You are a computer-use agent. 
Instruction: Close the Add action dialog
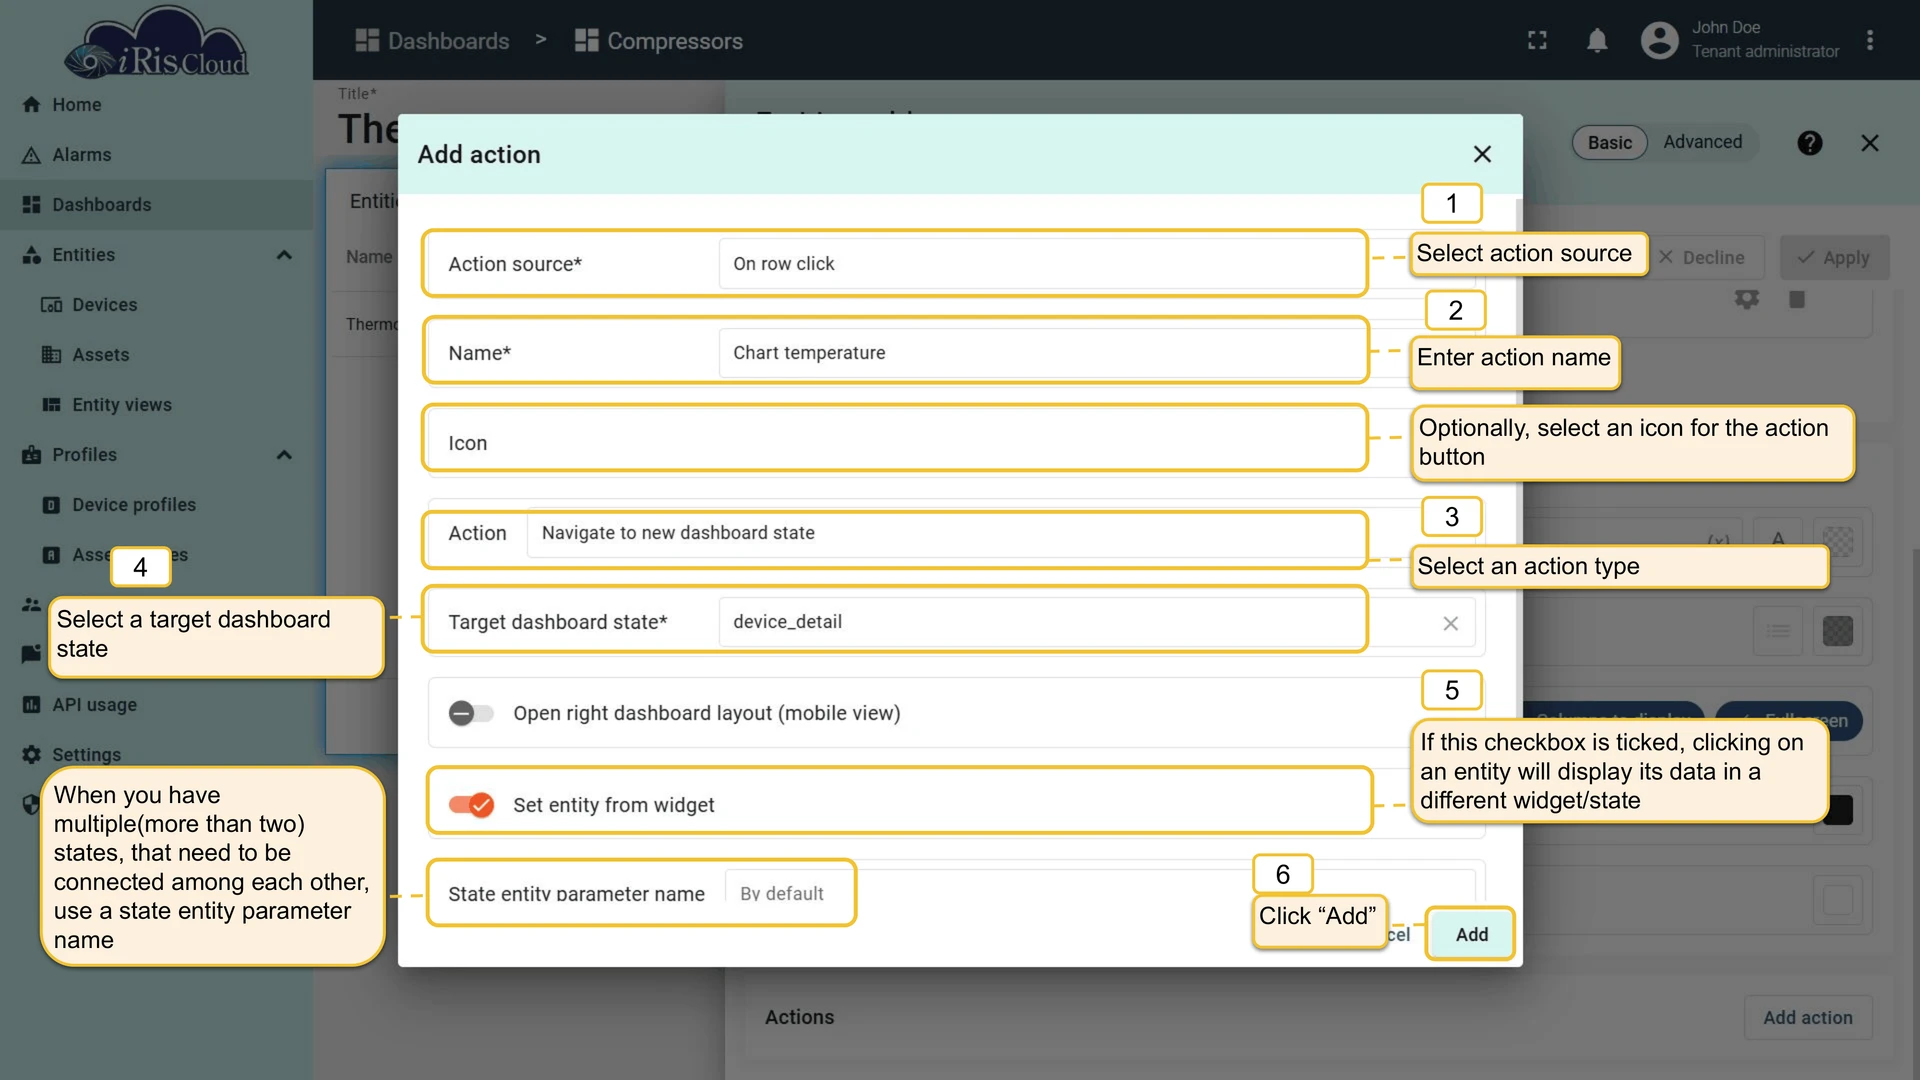[1482, 154]
